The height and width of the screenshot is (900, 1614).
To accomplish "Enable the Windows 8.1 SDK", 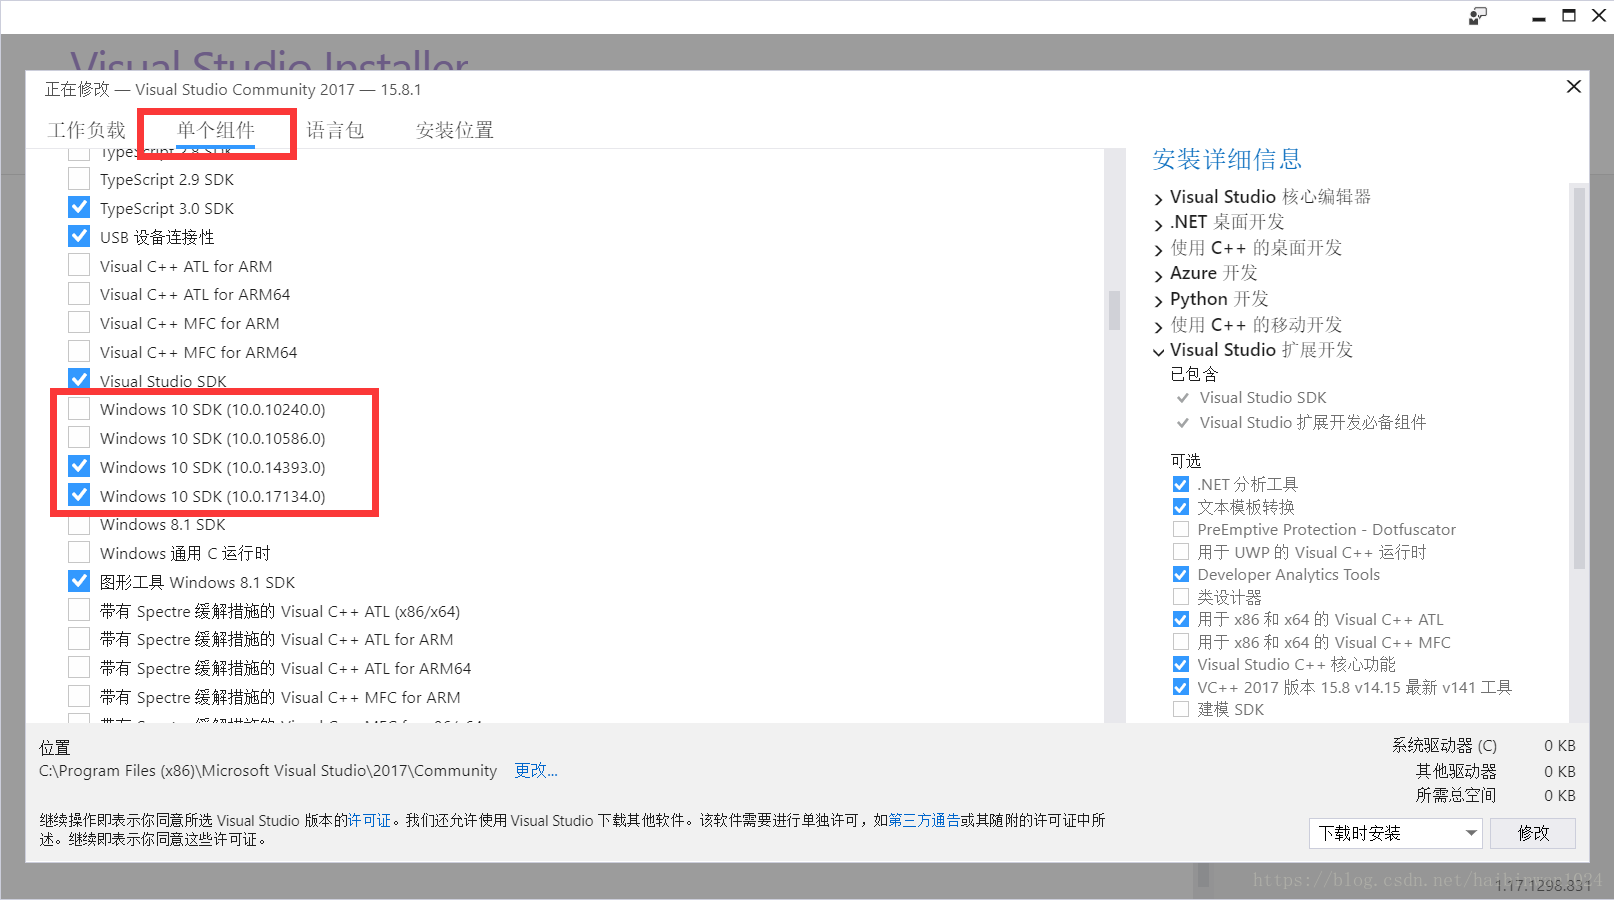I will point(79,523).
